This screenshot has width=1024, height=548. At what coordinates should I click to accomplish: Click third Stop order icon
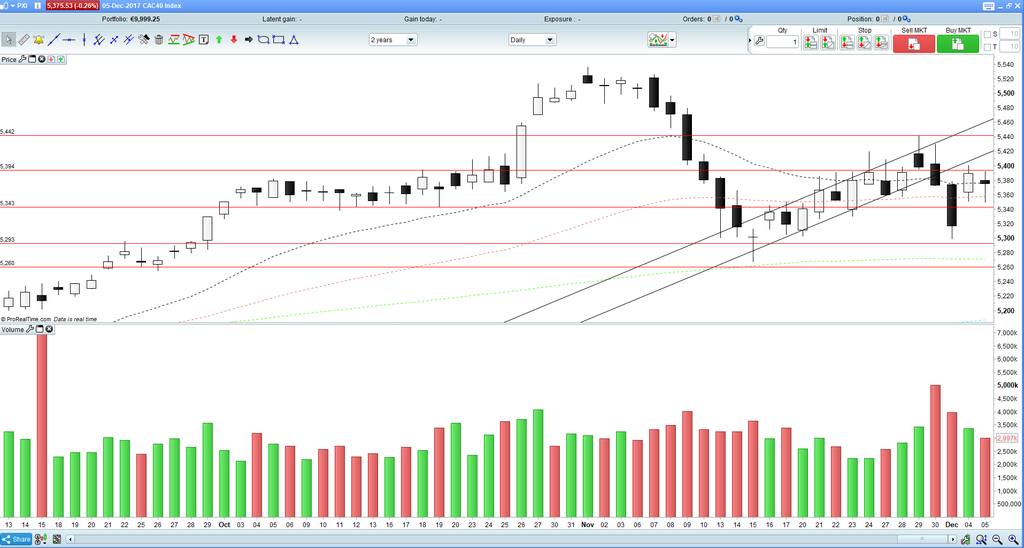[882, 42]
